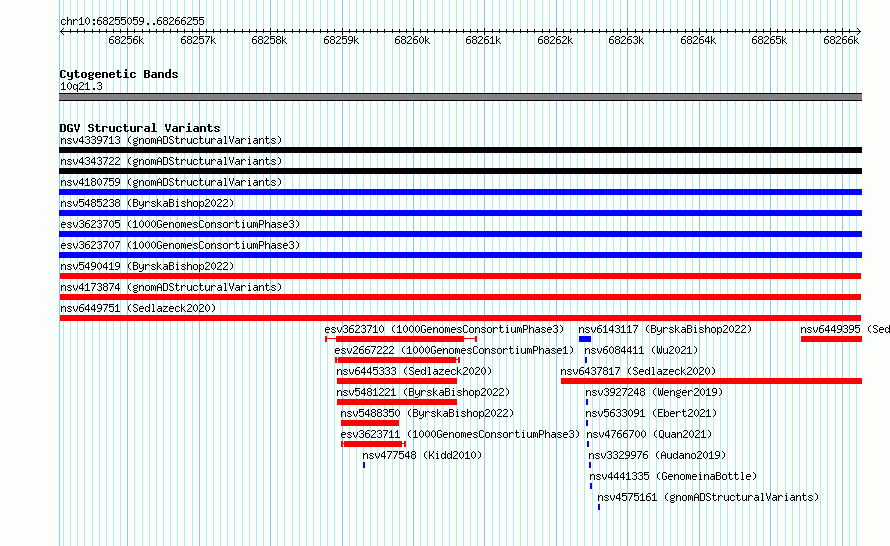Click the chr10:68255059..68266255 coordinates label
The image size is (890, 546).
click(x=132, y=21)
